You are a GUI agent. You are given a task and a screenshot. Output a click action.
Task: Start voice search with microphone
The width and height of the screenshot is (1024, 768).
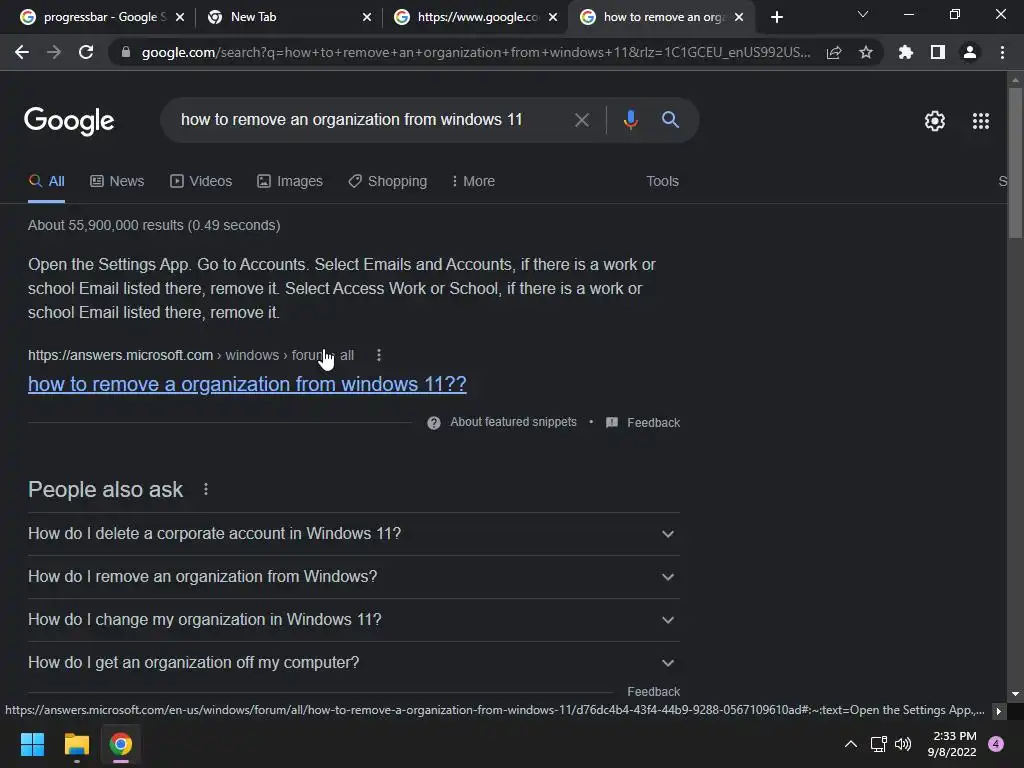point(630,120)
